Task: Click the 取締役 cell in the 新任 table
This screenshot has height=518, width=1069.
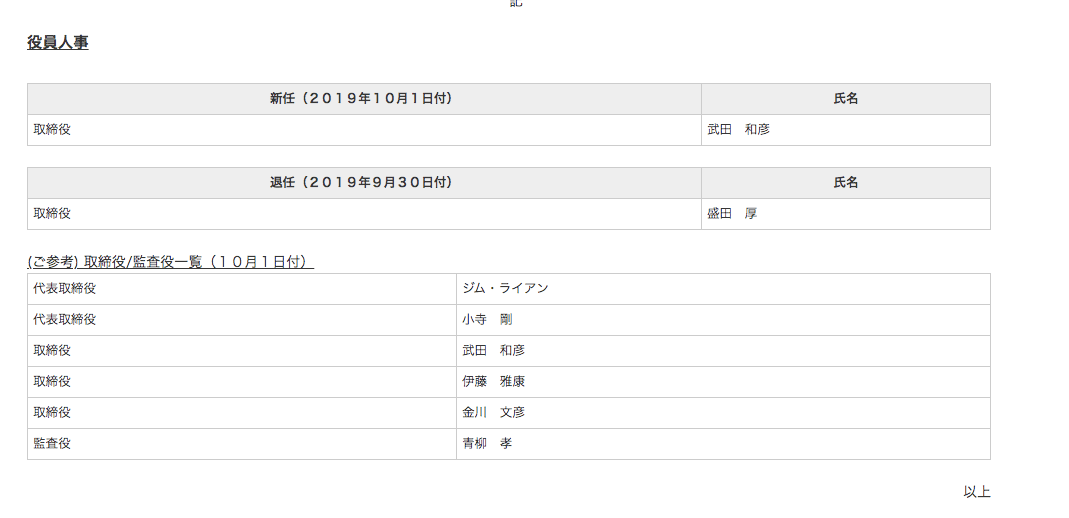Action: pyautogui.click(x=52, y=130)
